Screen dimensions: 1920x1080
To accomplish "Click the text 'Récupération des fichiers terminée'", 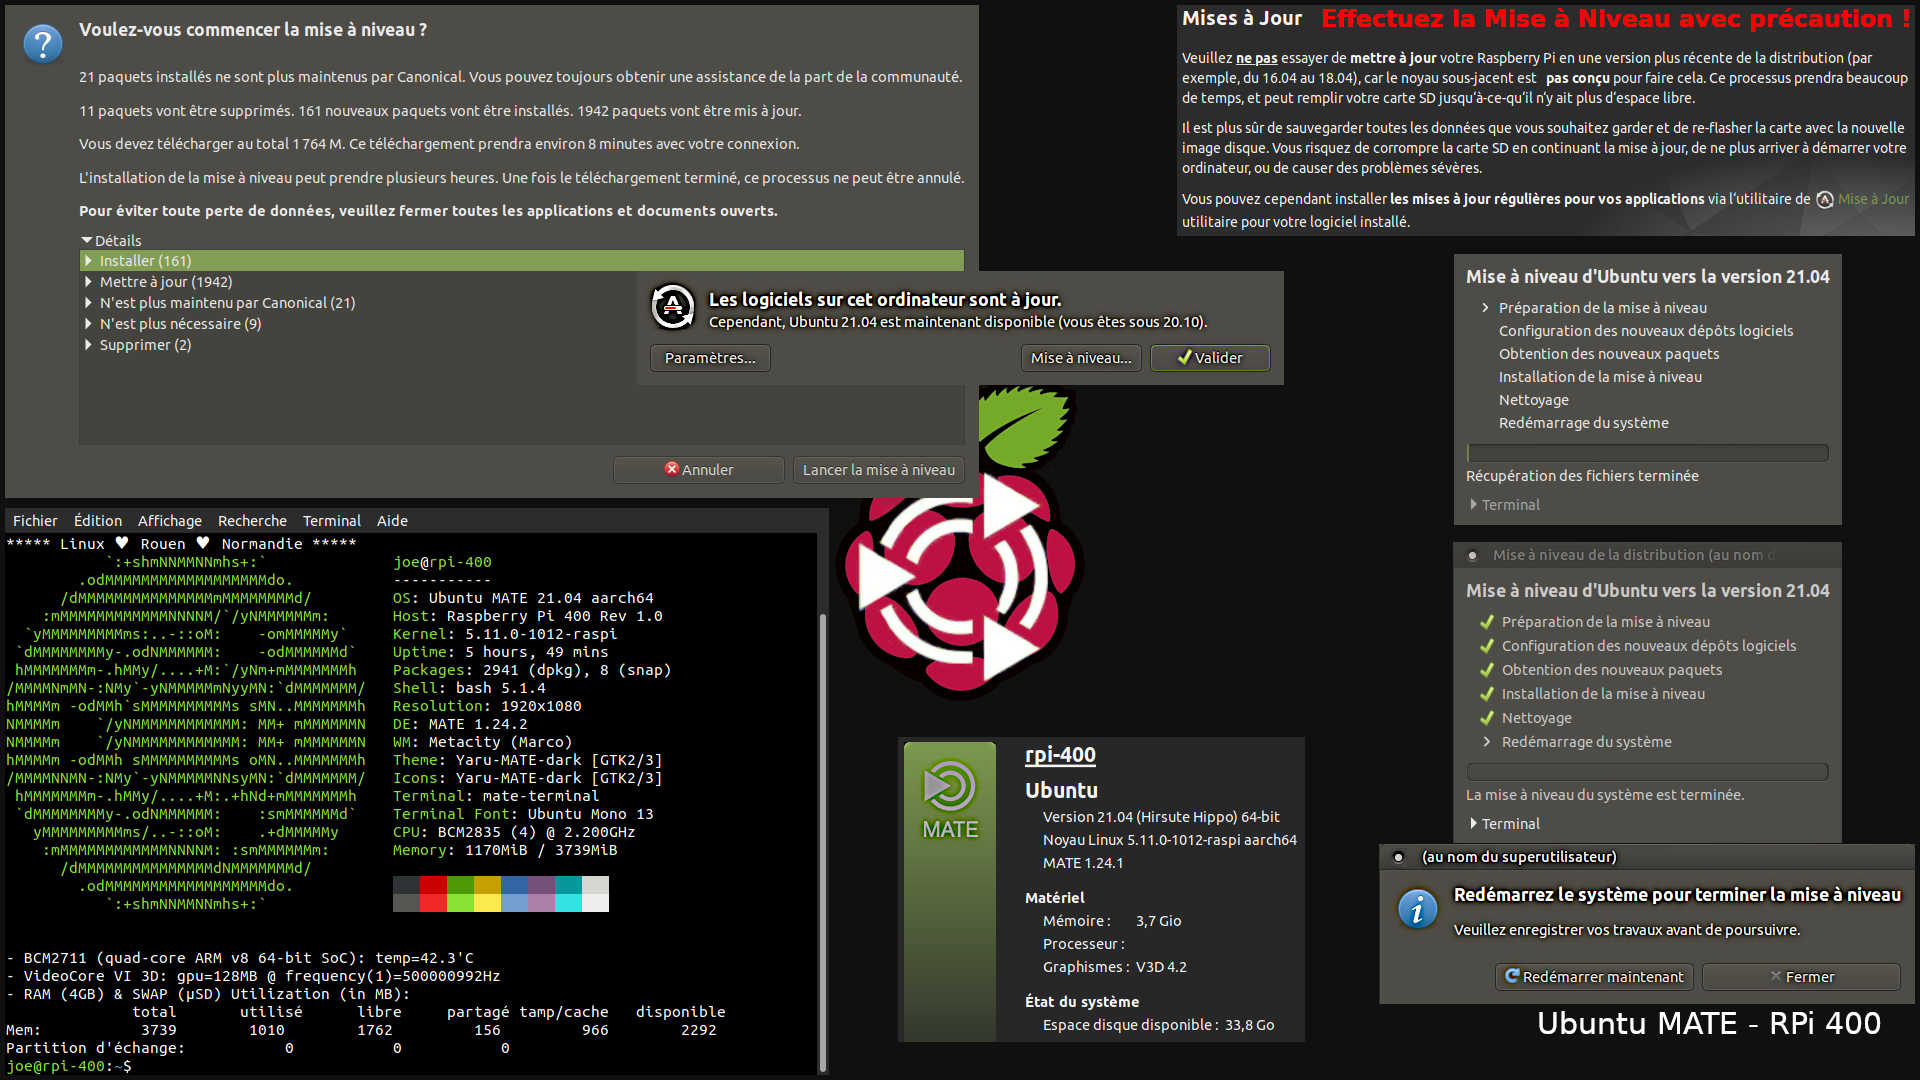I will click(1582, 476).
